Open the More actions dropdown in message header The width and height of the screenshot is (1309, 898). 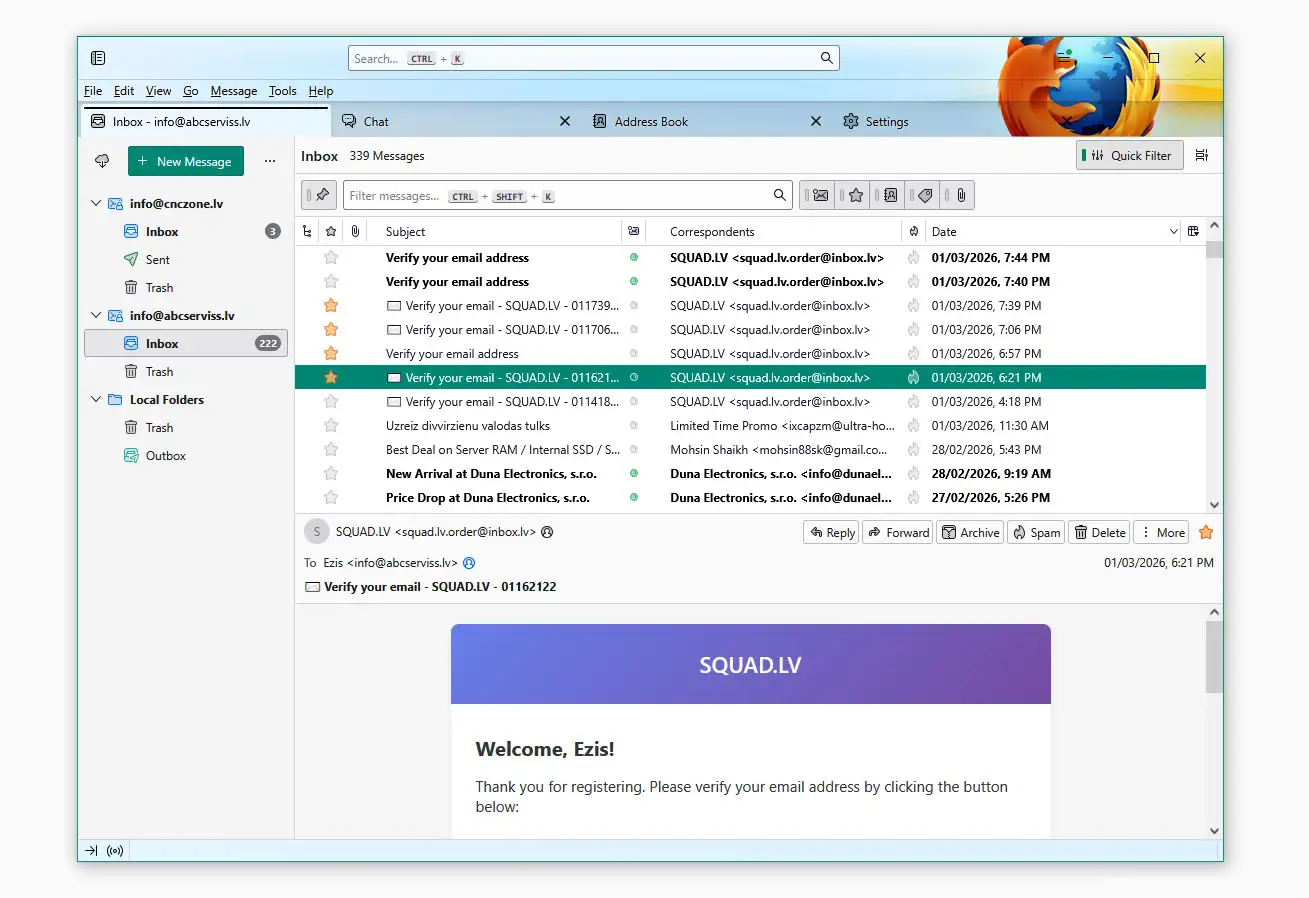coord(1161,532)
